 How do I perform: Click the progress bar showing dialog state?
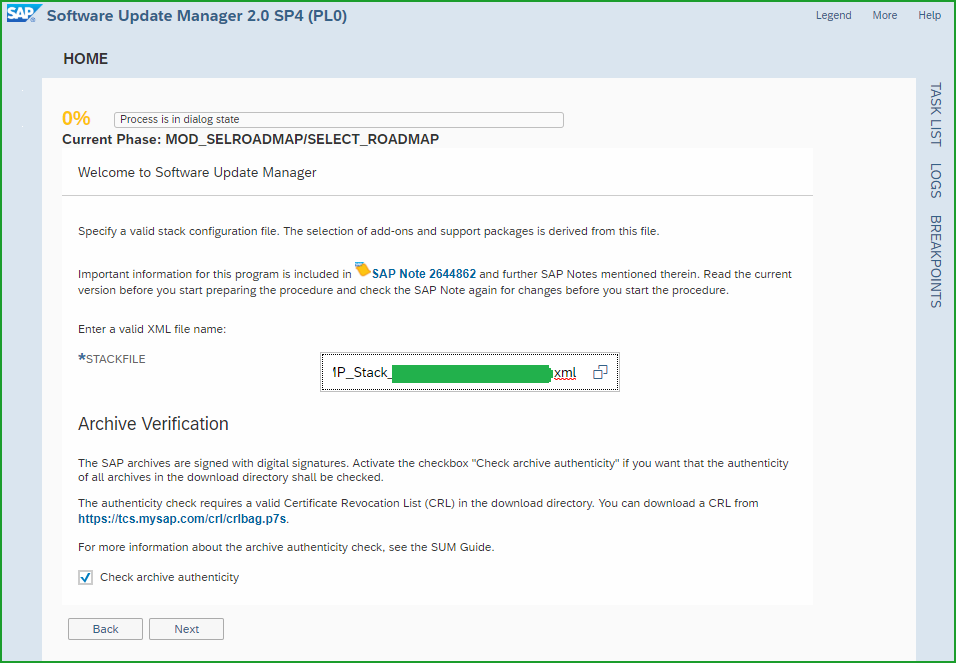coord(339,120)
